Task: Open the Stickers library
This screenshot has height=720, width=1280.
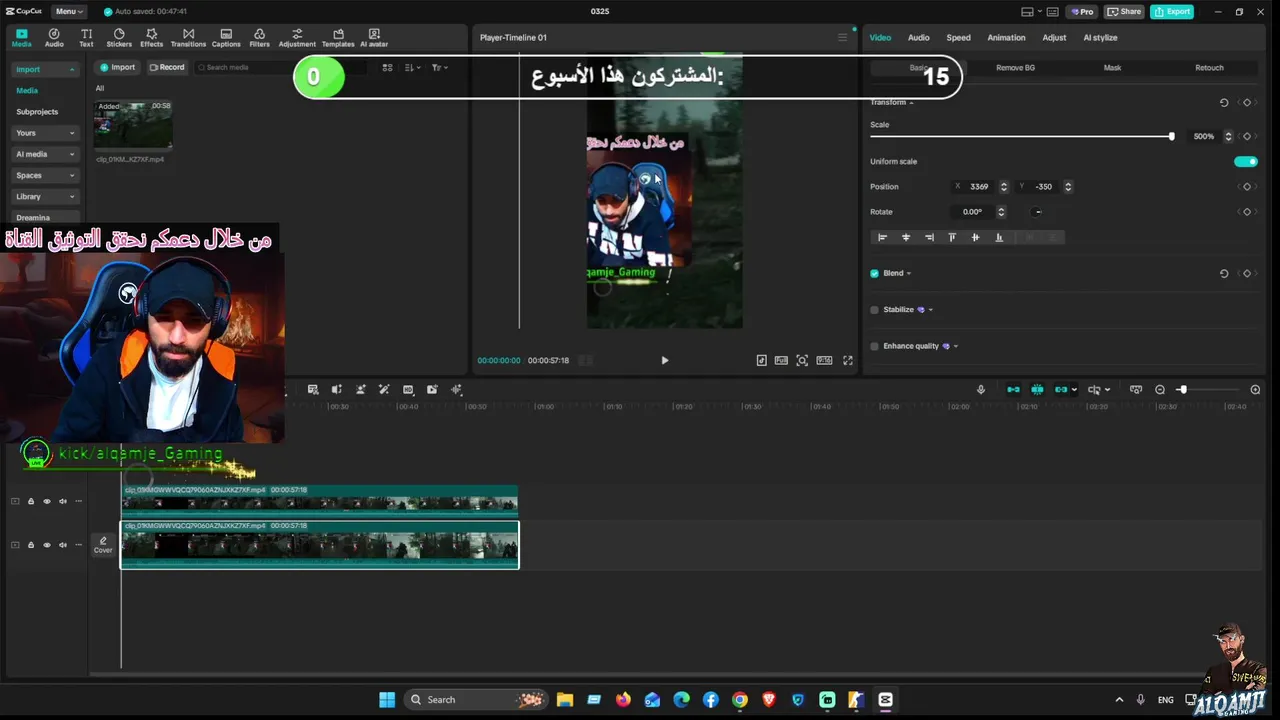Action: 119,38
